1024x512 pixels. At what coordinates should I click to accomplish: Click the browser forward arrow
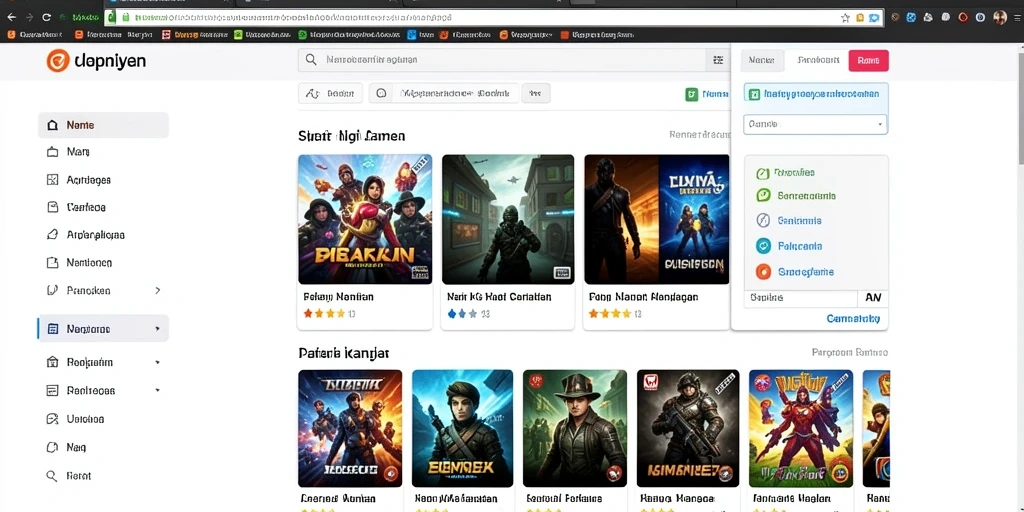point(29,18)
